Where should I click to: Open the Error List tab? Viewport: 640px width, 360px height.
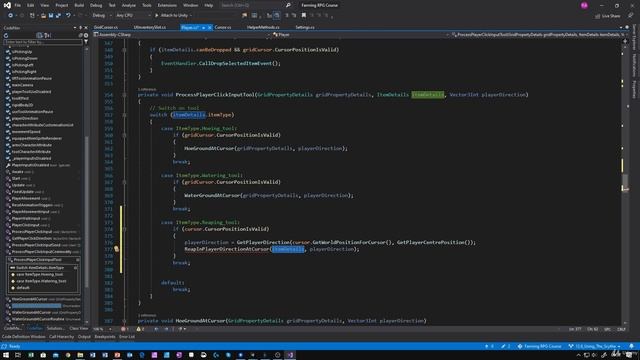click(x=127, y=337)
